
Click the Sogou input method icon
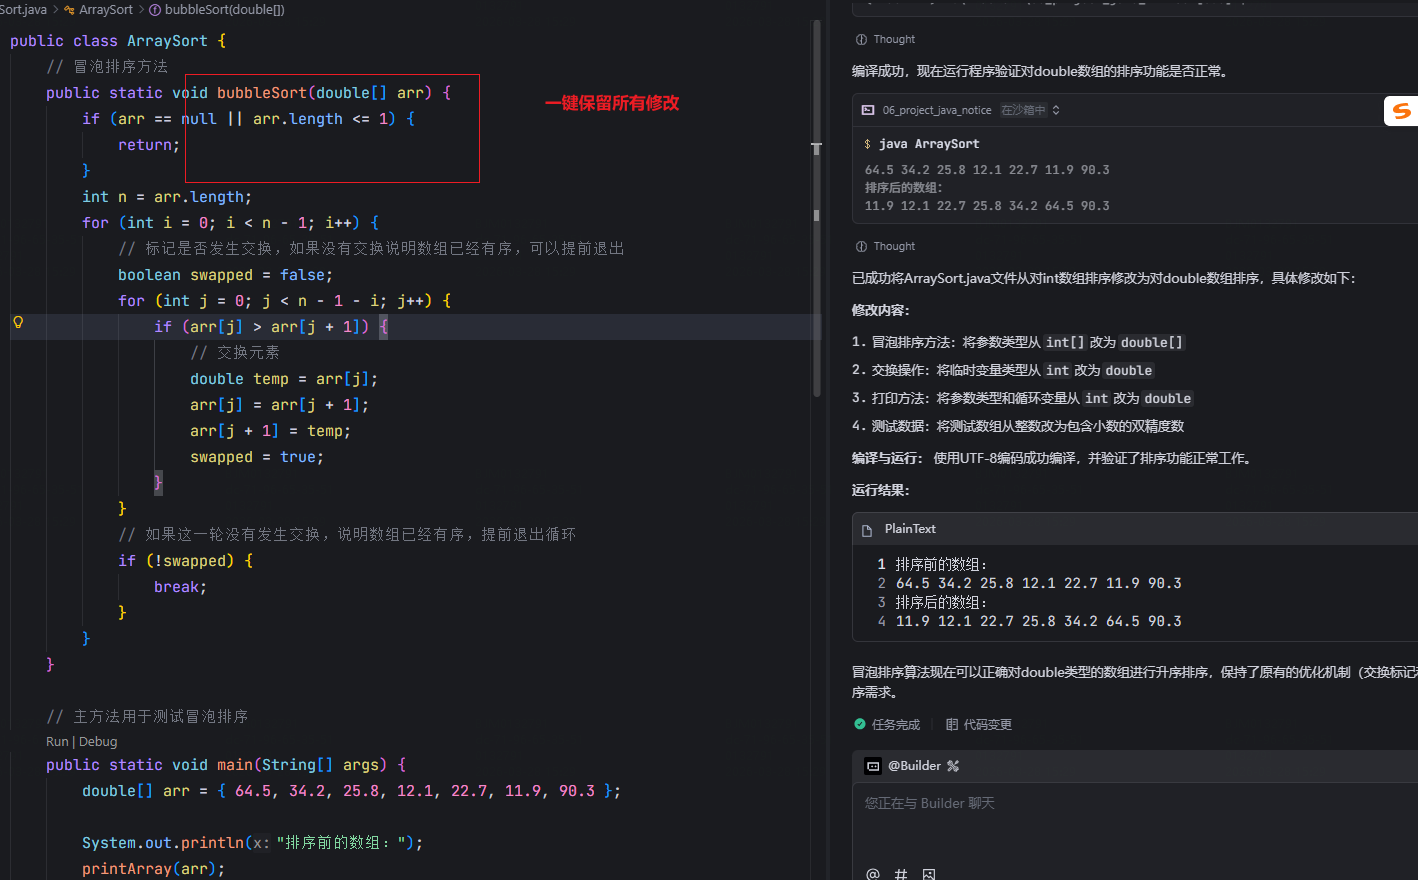click(x=1401, y=111)
